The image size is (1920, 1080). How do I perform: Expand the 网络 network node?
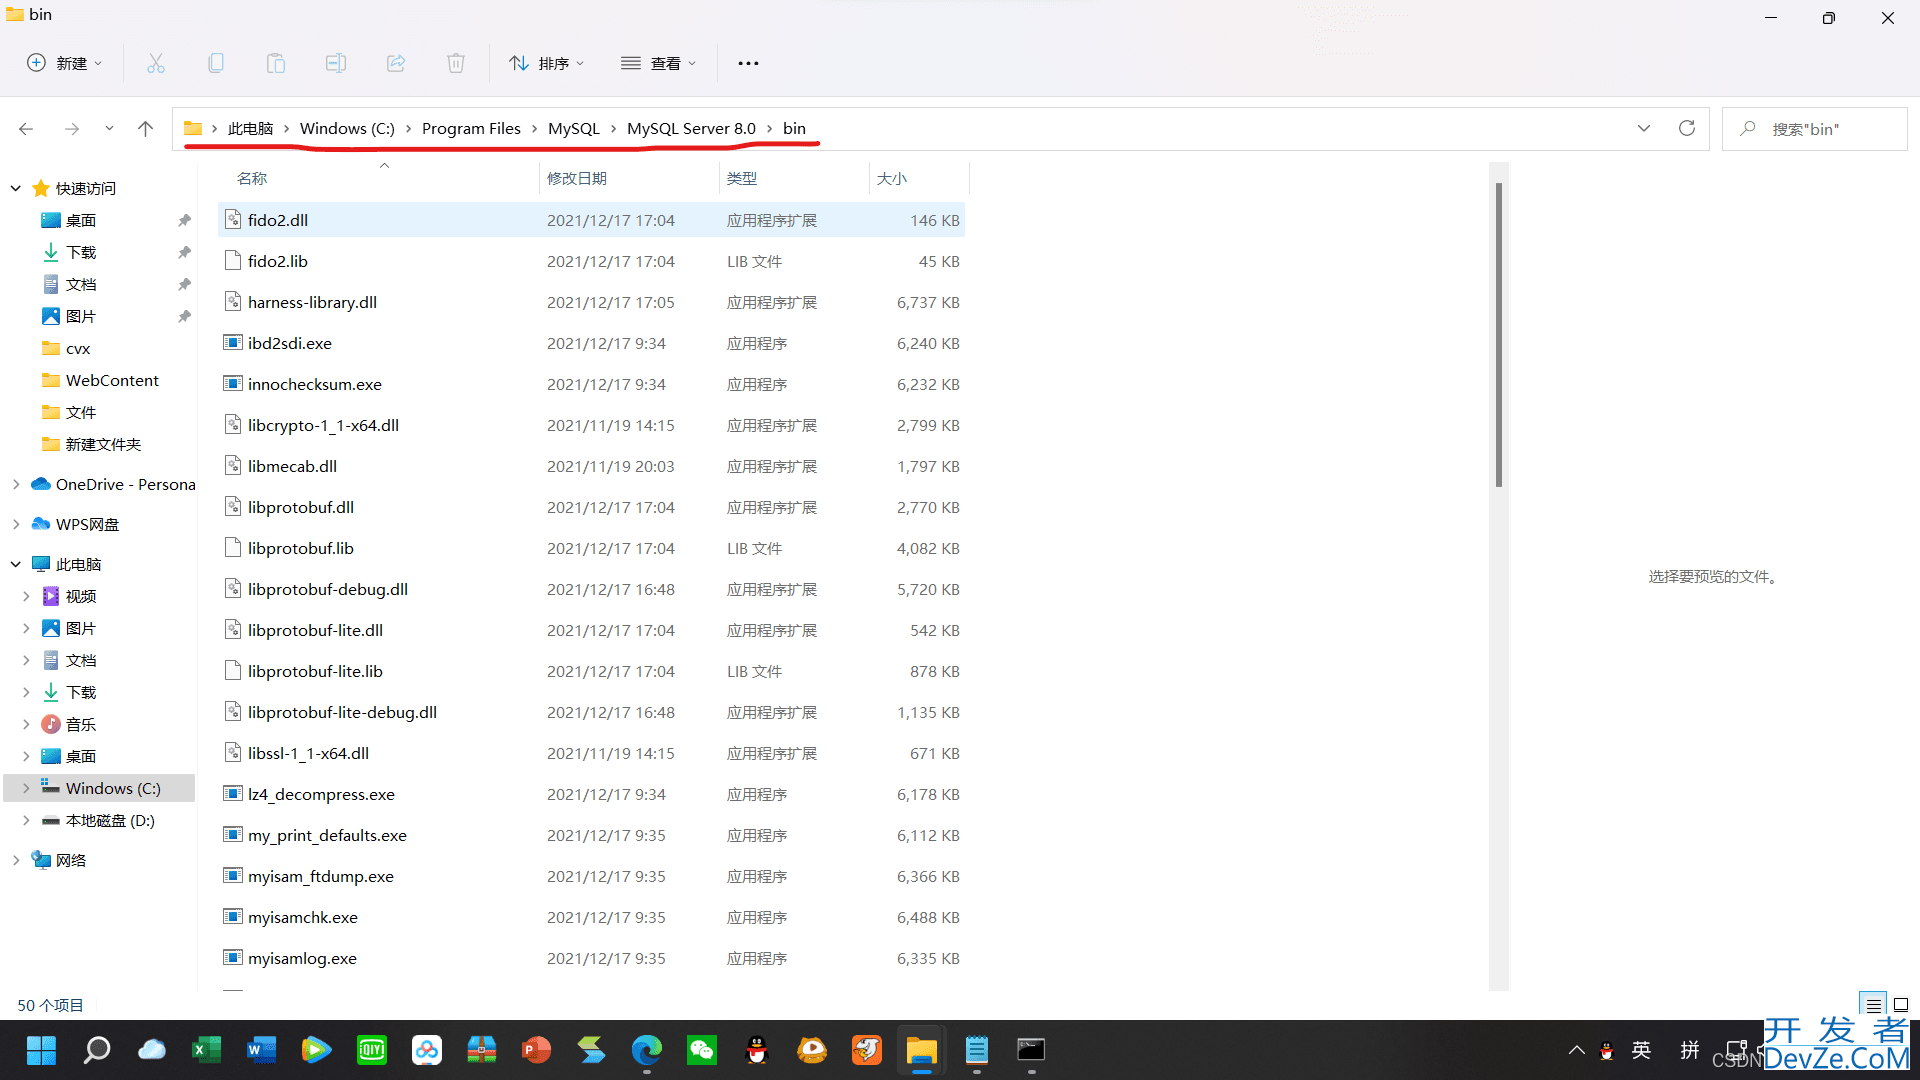[x=16, y=860]
